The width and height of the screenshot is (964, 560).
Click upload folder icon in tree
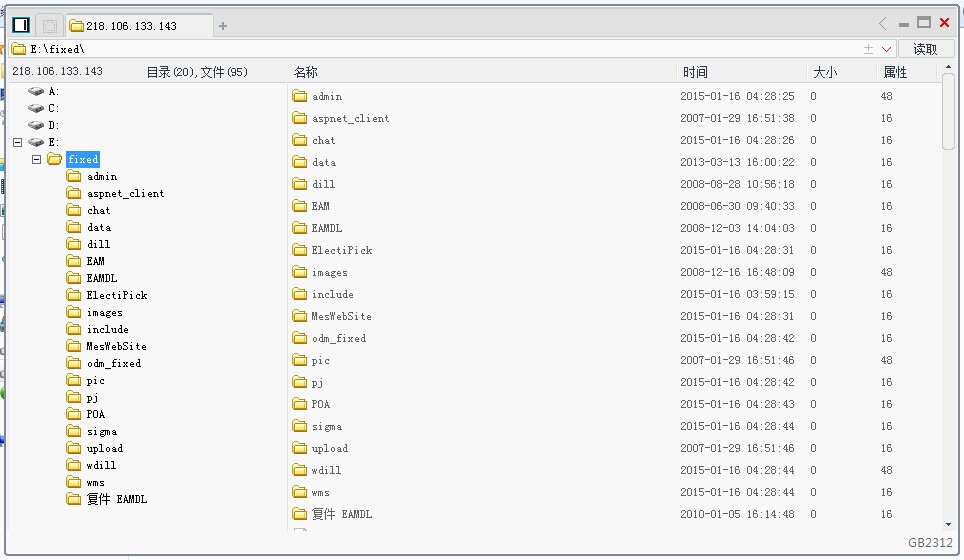[74, 448]
